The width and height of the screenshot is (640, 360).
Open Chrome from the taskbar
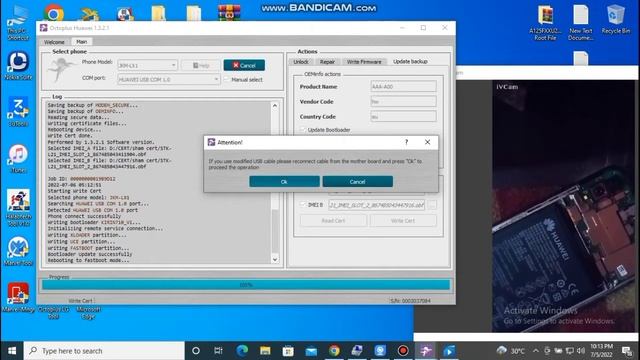tap(334, 351)
